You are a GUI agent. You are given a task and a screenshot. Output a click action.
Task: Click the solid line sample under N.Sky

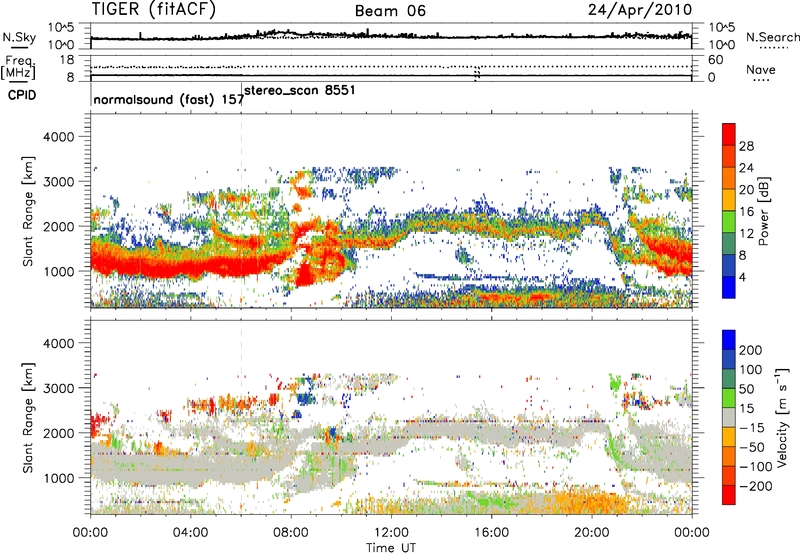[19, 47]
